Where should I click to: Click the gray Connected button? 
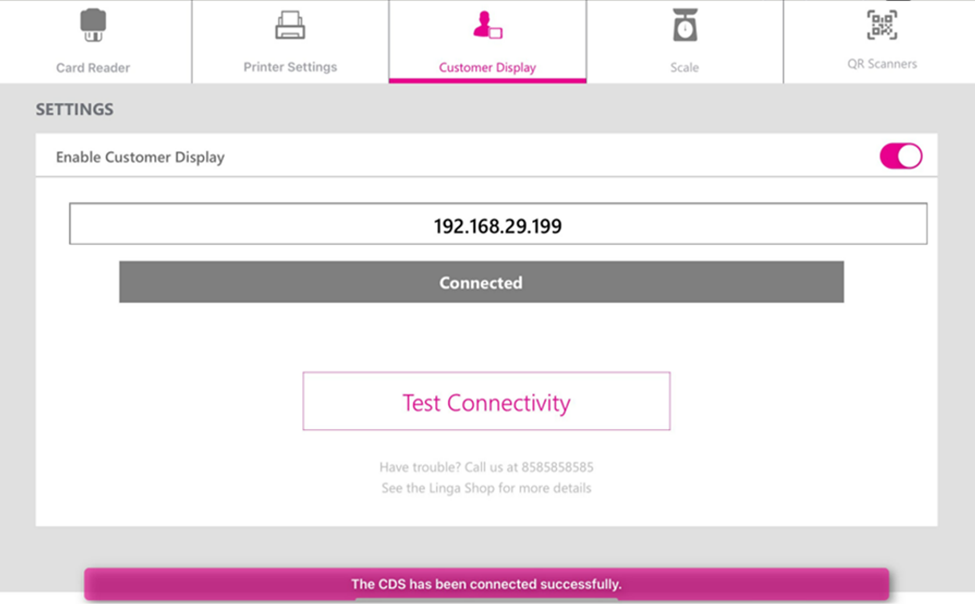481,282
